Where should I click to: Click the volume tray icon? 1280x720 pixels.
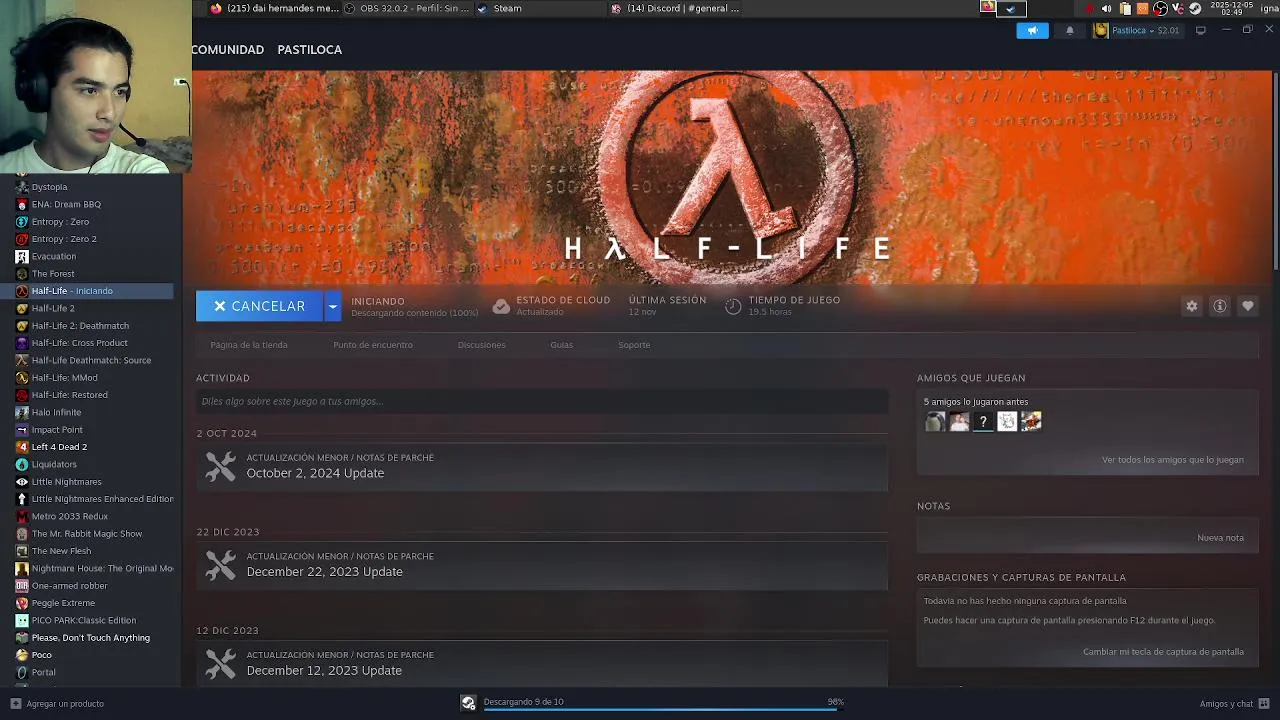pos(1106,8)
